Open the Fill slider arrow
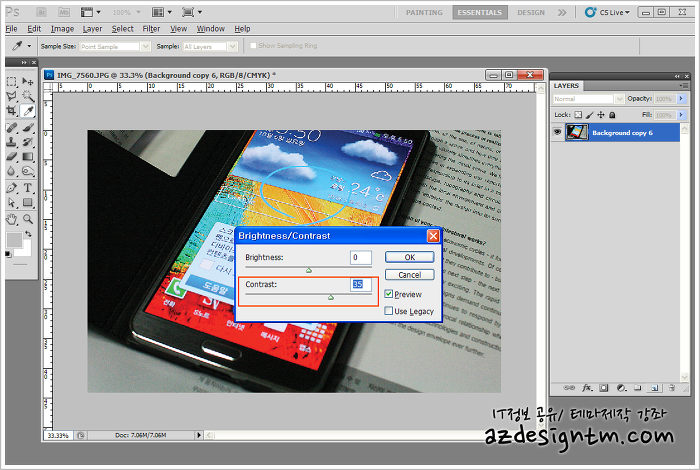 (681, 115)
